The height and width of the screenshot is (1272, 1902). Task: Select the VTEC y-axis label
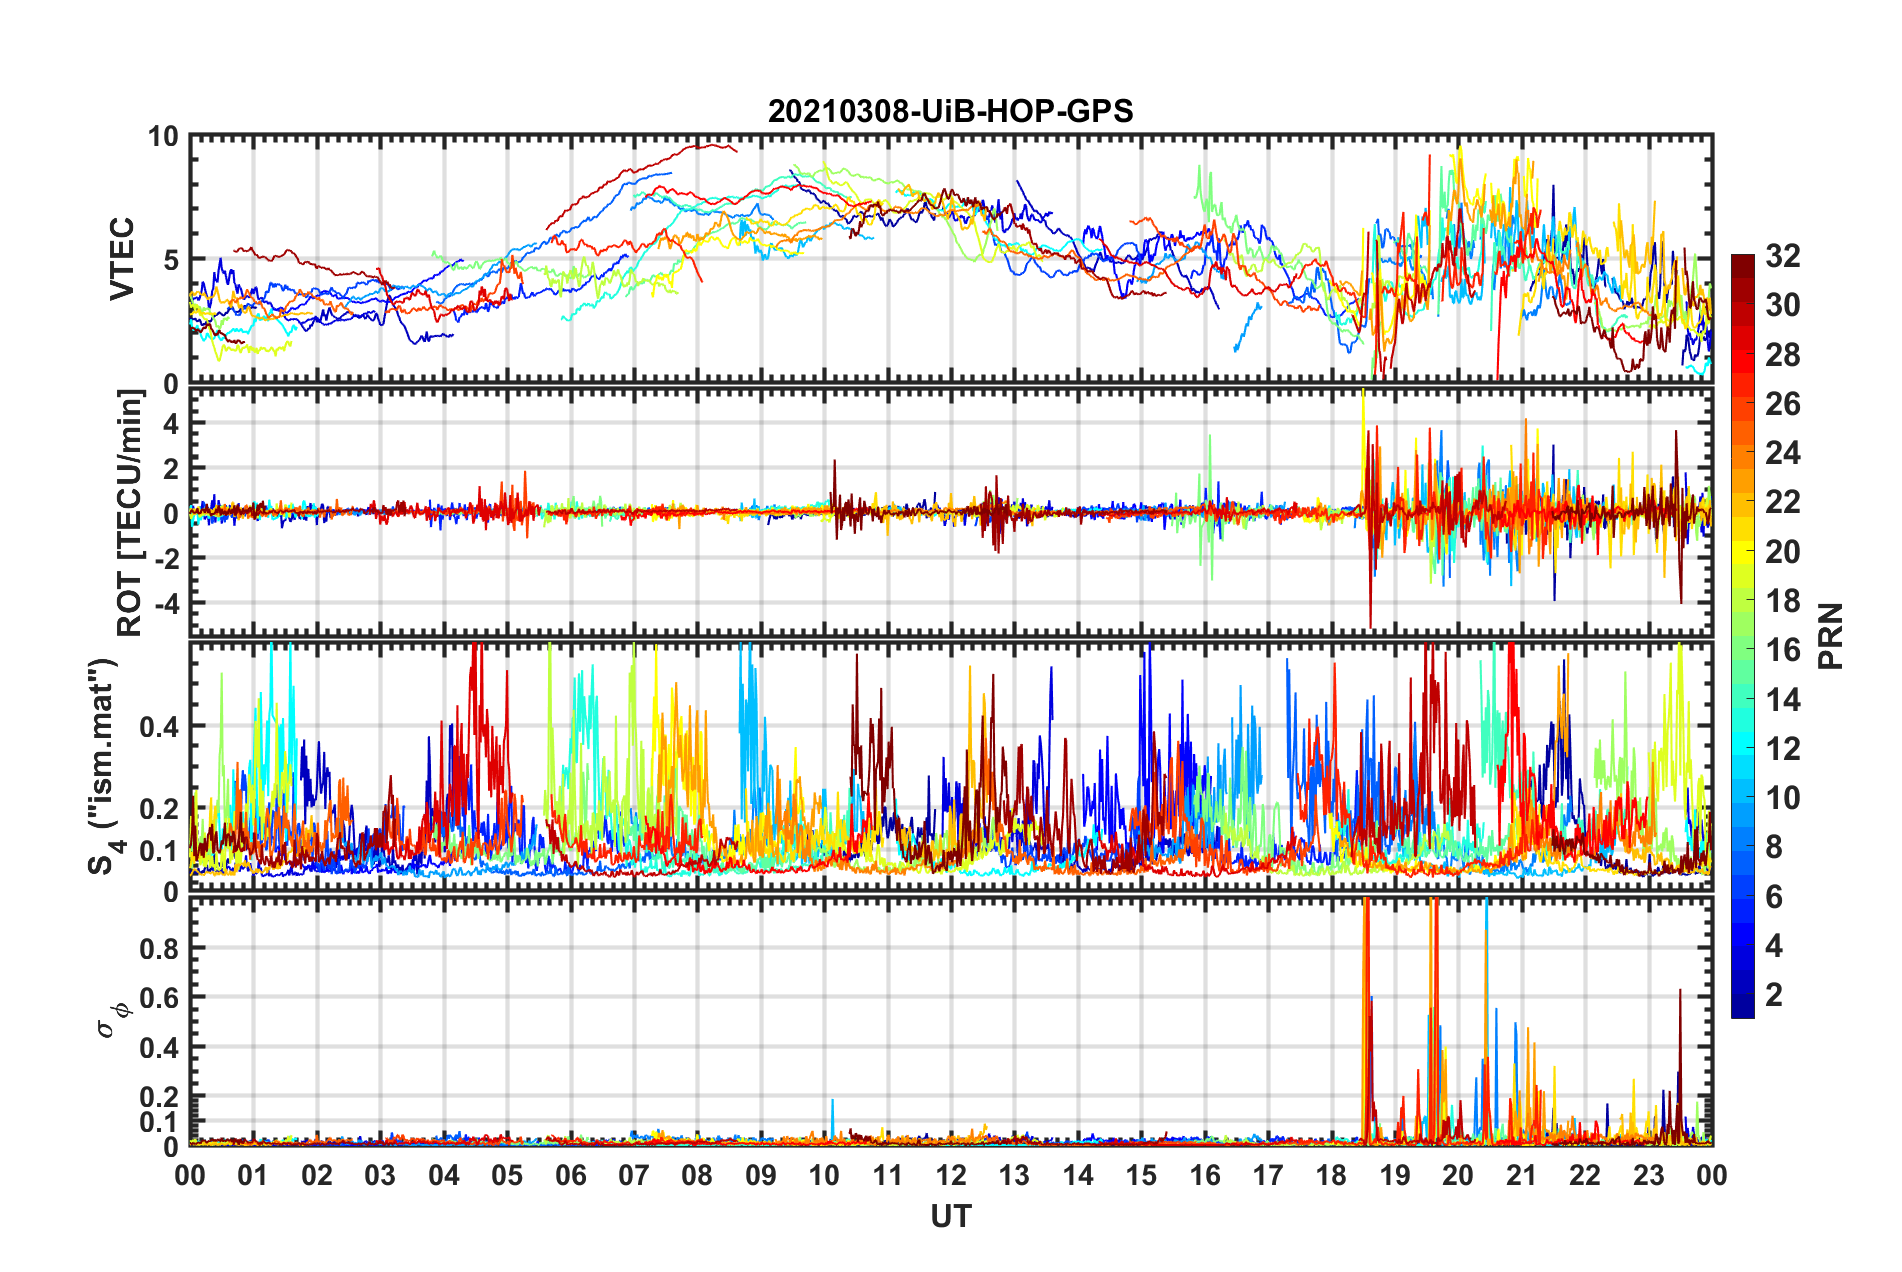pos(122,259)
